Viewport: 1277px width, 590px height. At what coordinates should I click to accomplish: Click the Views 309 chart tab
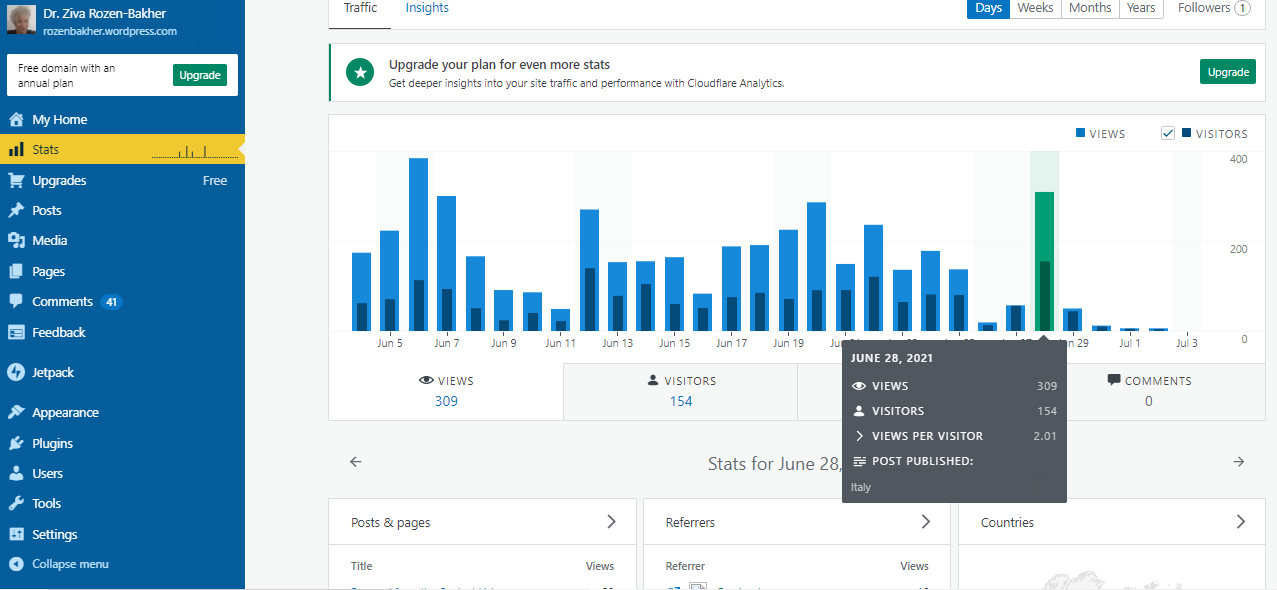(x=446, y=391)
